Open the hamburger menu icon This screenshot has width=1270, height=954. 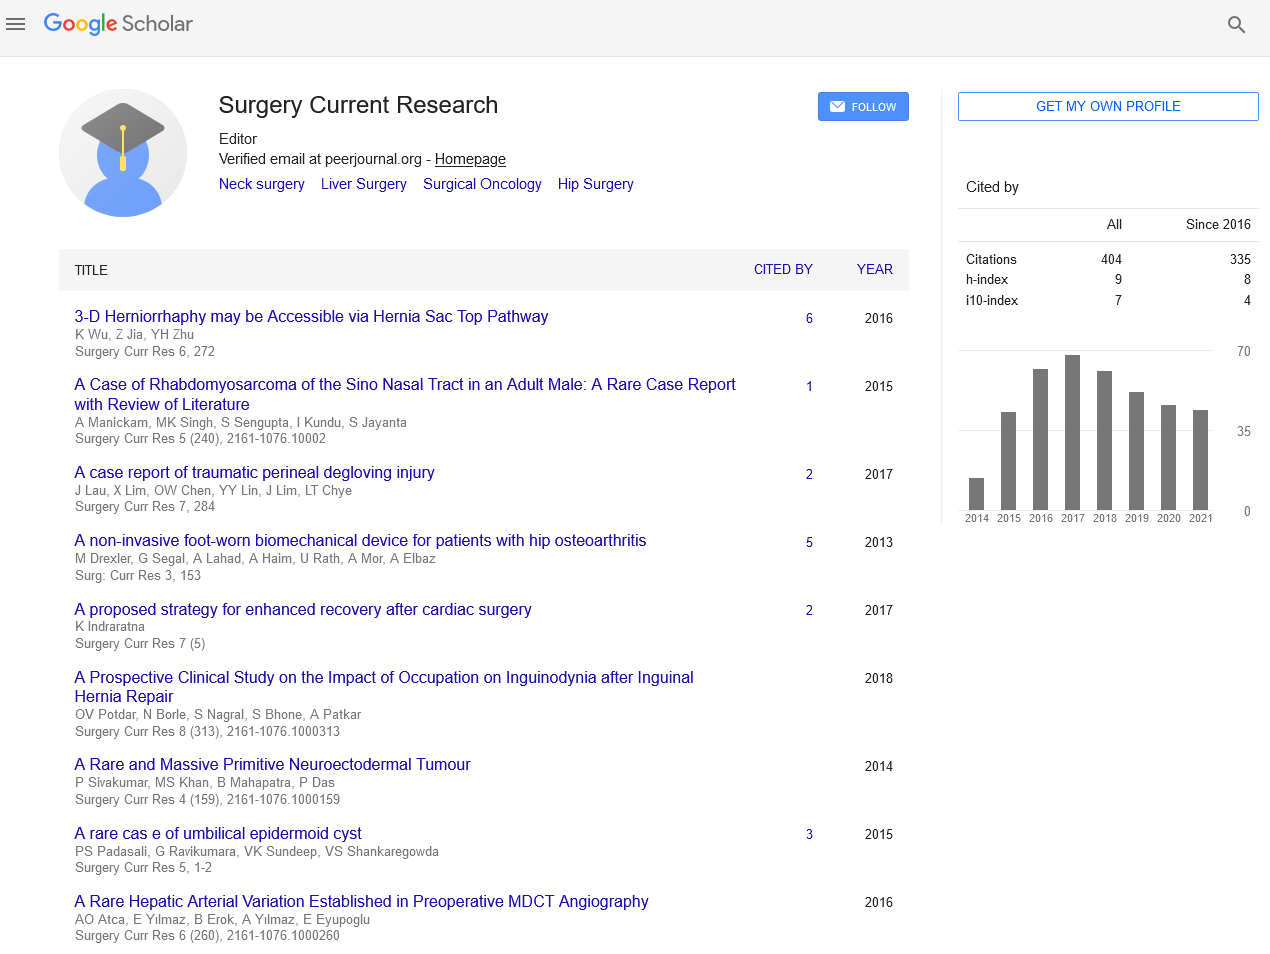15,24
